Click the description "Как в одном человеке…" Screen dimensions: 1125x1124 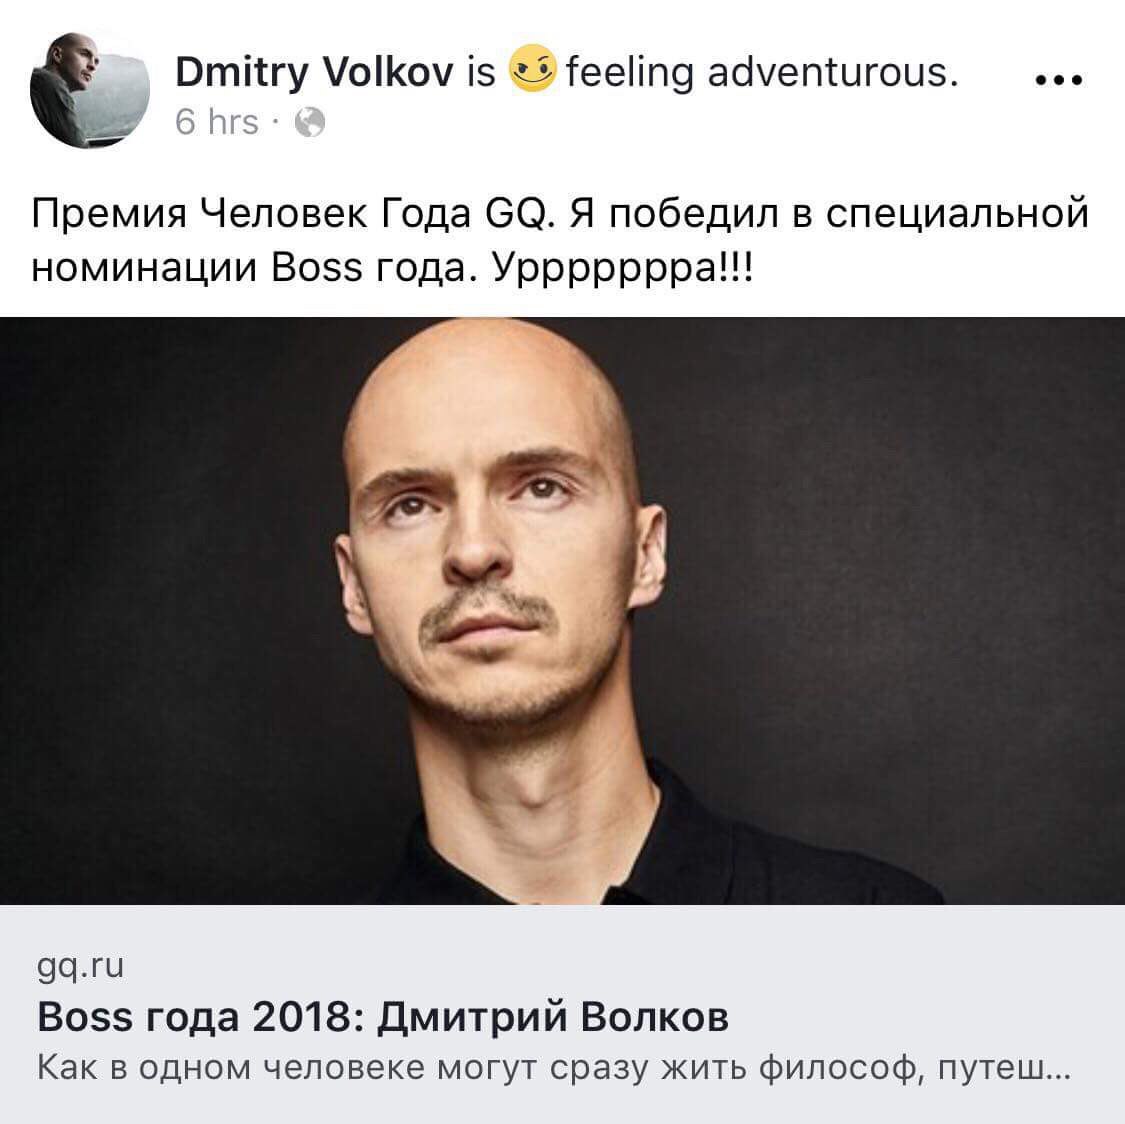553,1068
